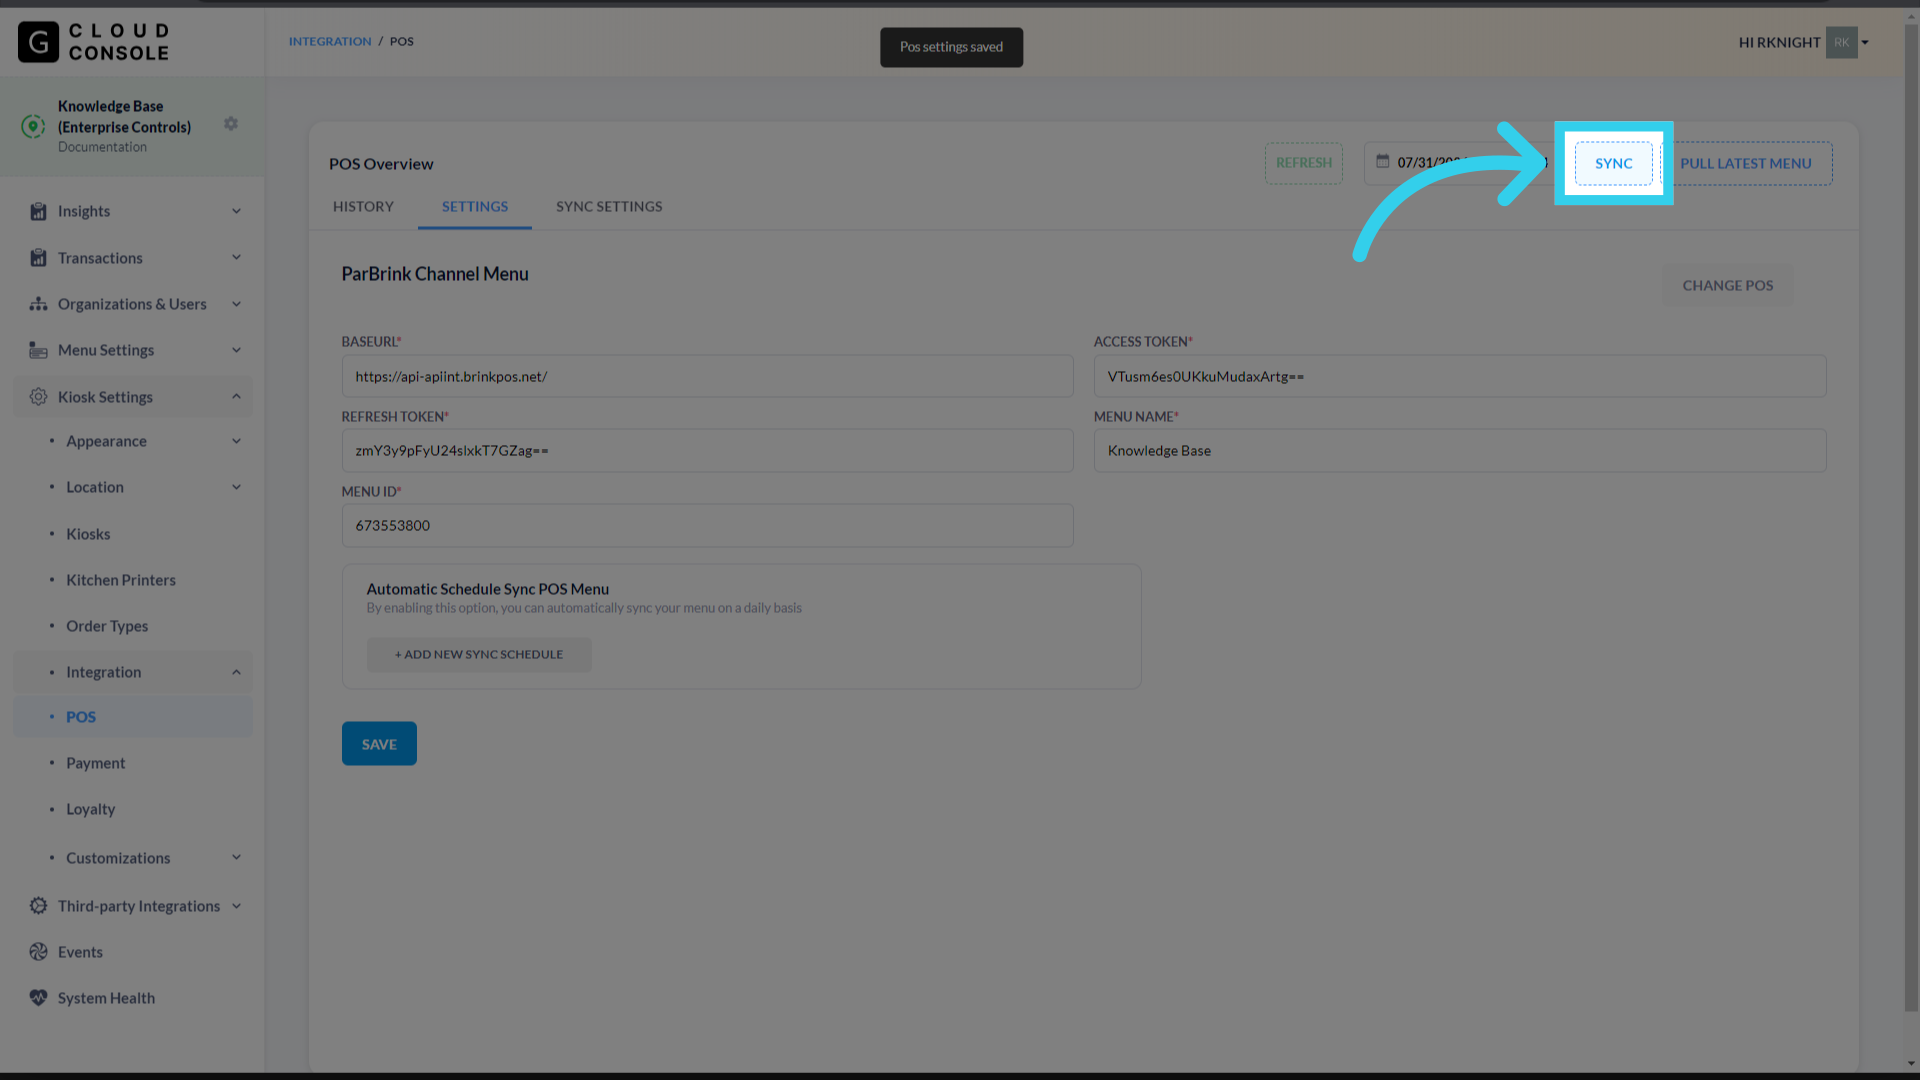
Task: Click the page vertical scrollbar
Action: (1911, 520)
